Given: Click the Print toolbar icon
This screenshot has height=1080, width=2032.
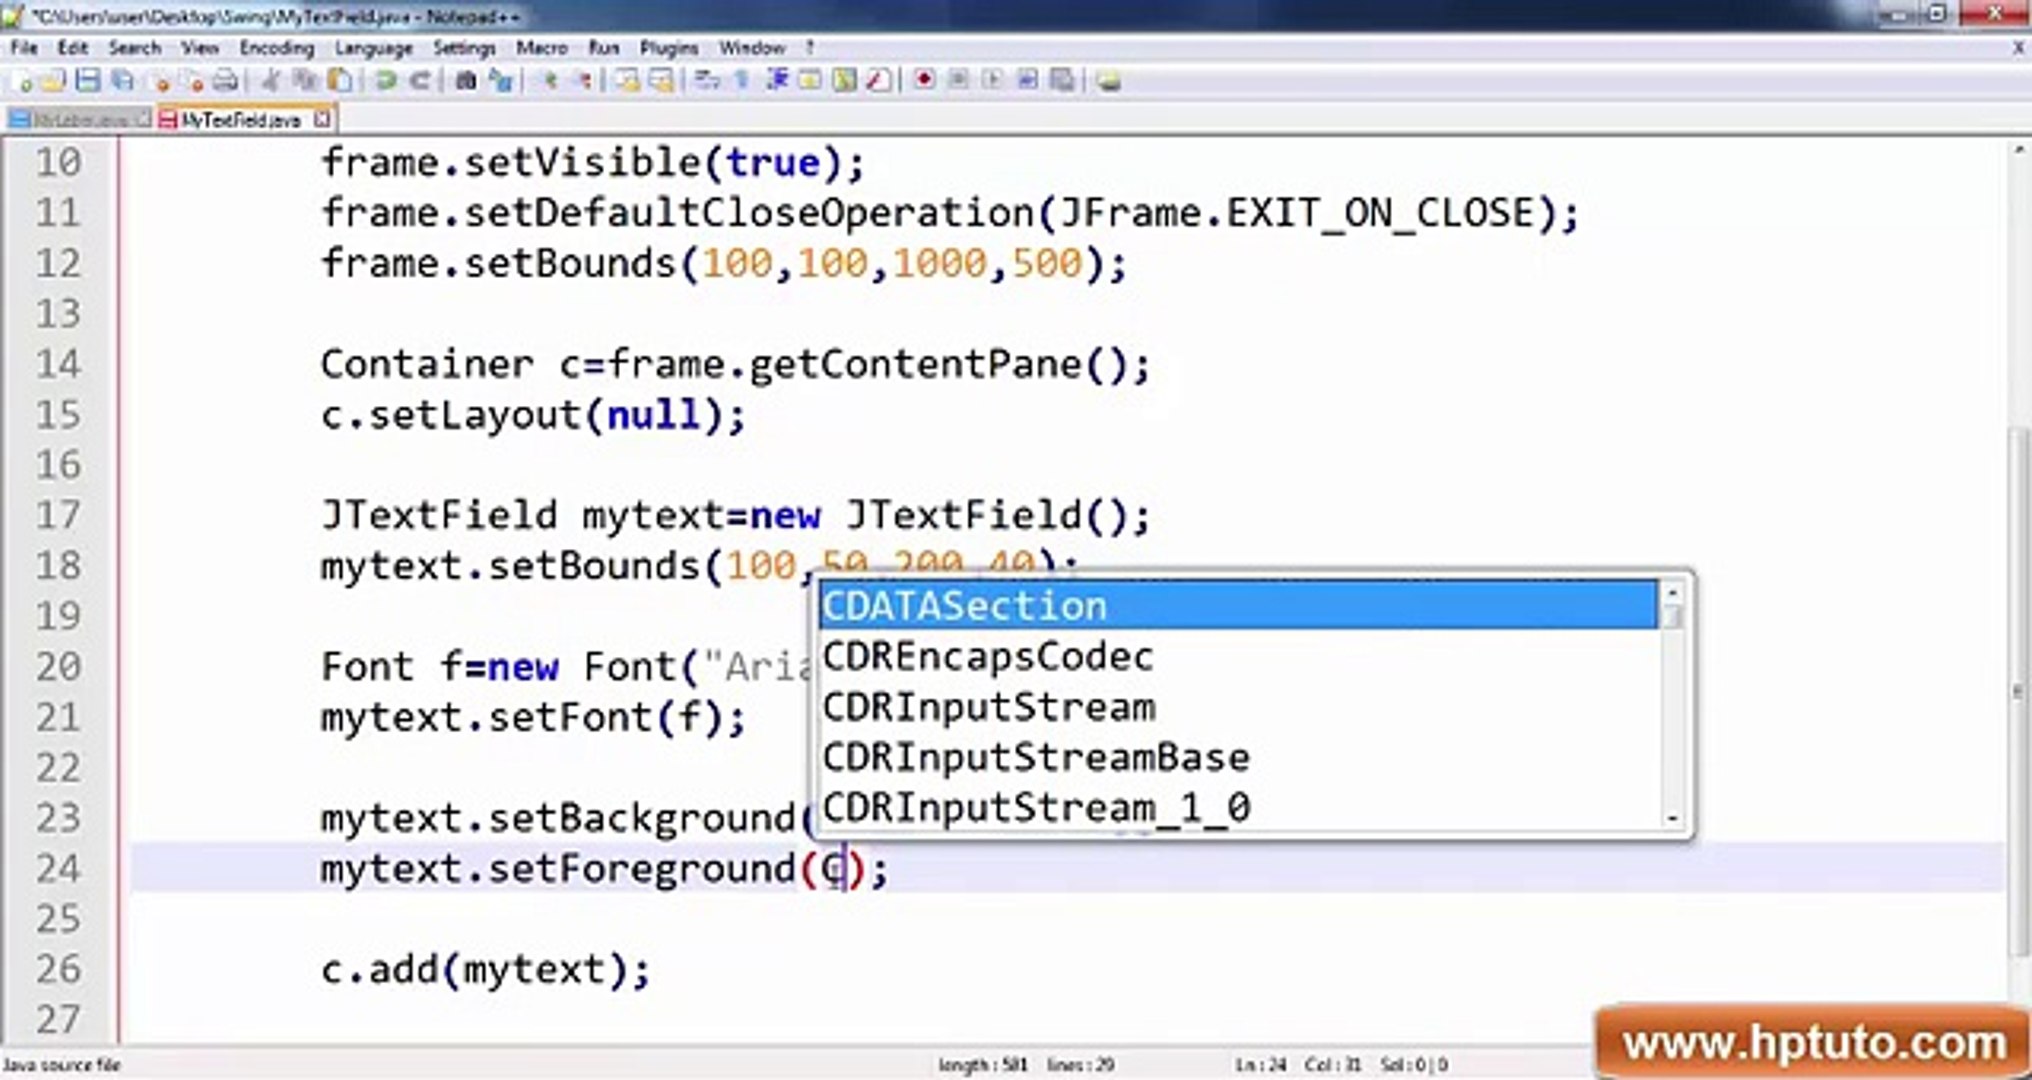Looking at the screenshot, I should (x=226, y=81).
